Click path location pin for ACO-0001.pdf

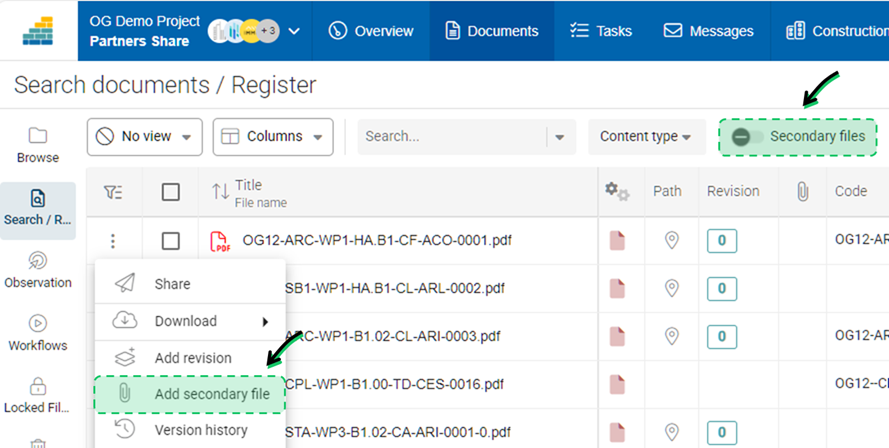pos(671,240)
